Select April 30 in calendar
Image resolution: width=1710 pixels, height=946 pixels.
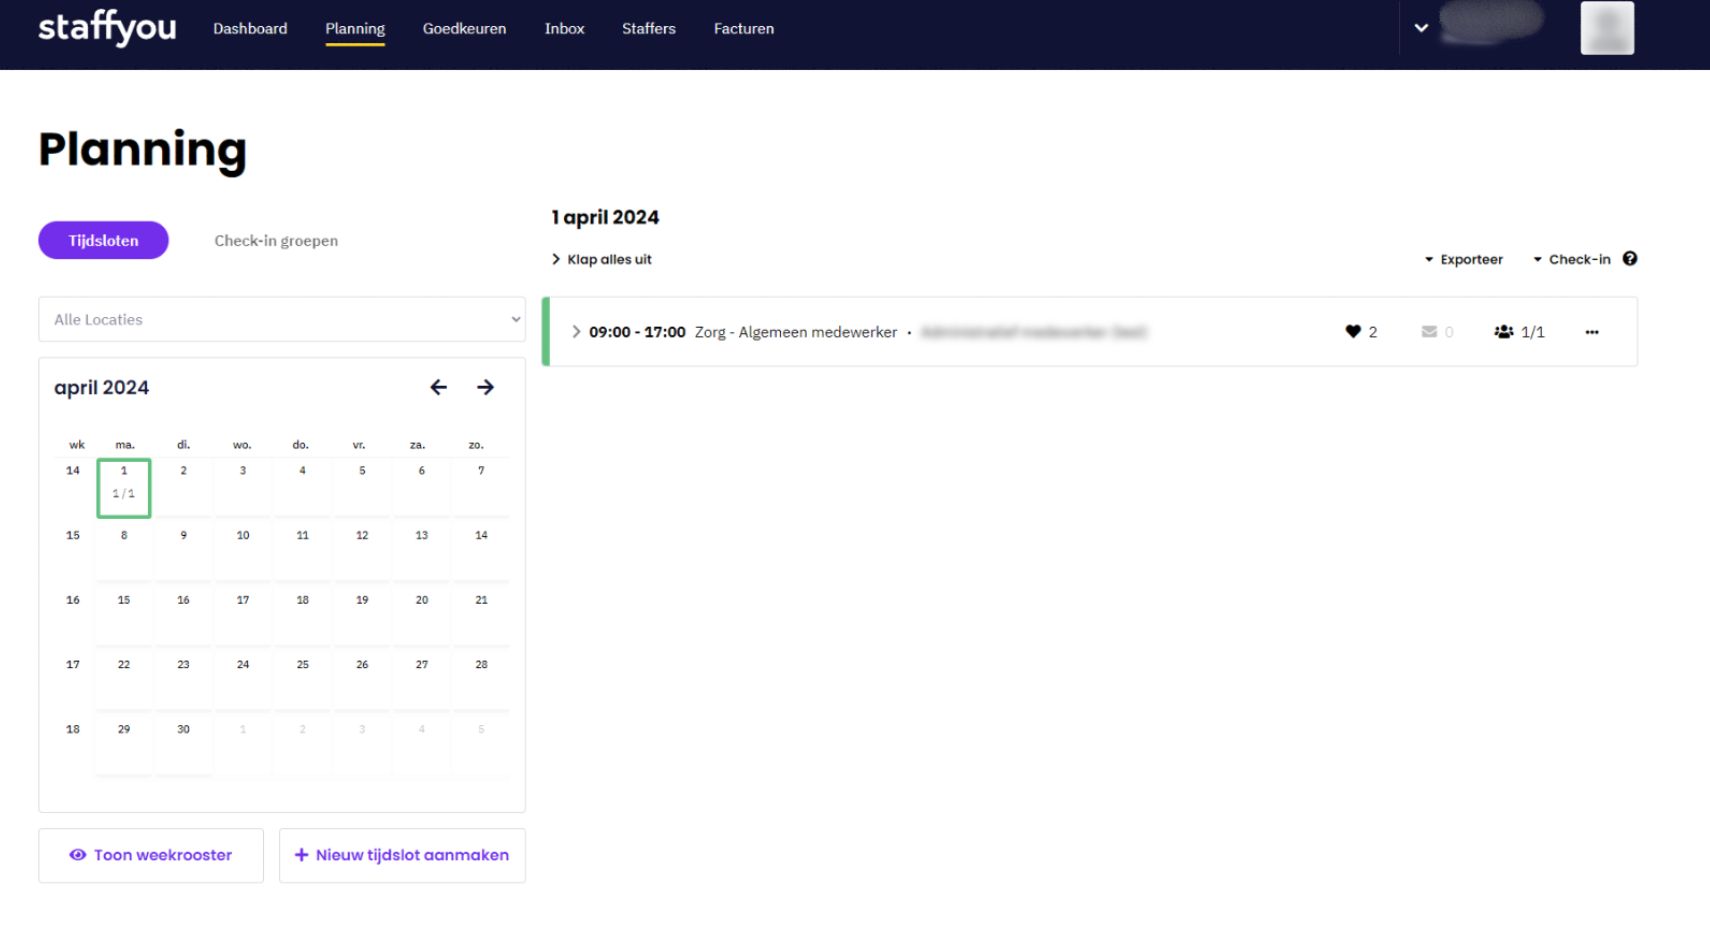click(183, 746)
